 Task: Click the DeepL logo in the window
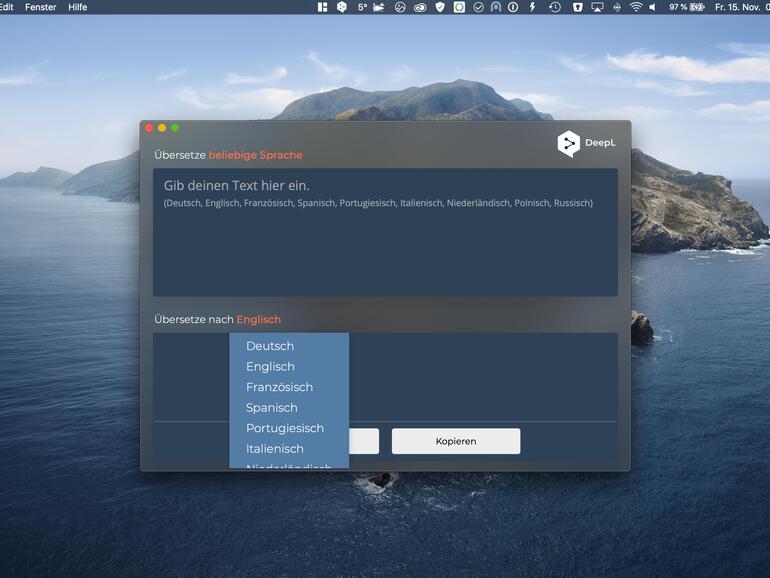tap(586, 143)
